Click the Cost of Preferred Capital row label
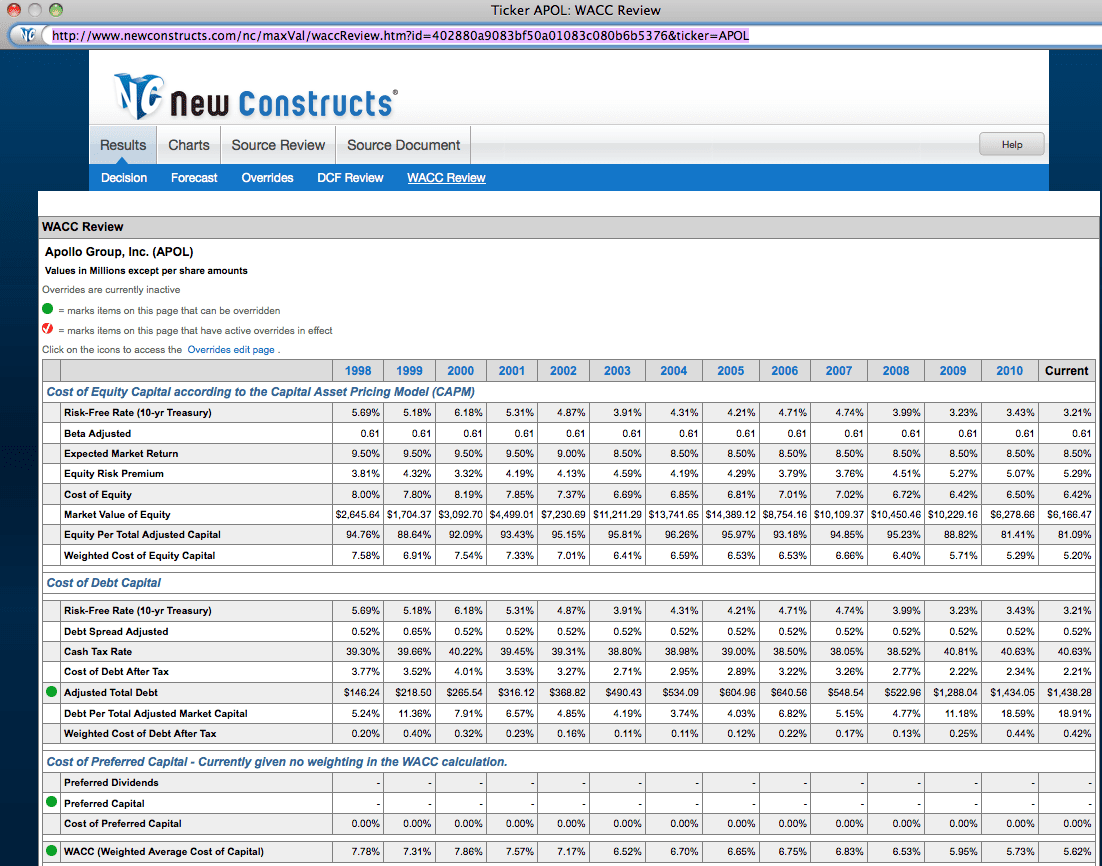1102x866 pixels. [122, 823]
